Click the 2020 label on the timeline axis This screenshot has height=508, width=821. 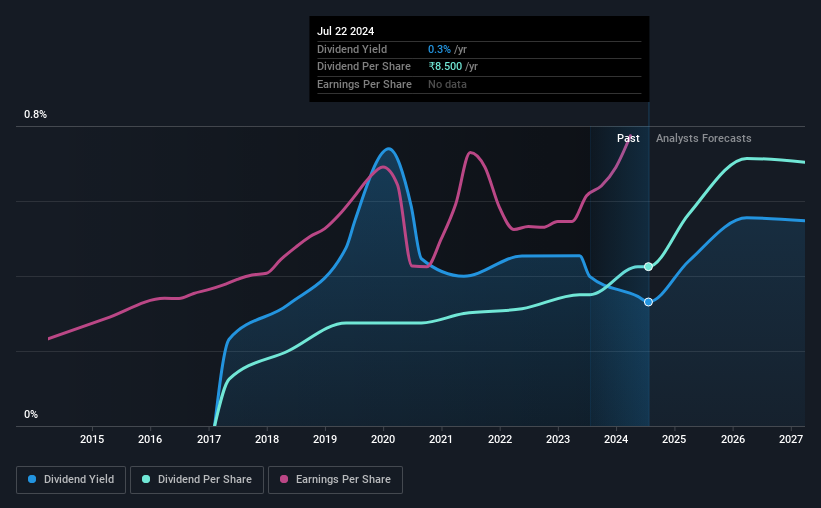(x=383, y=439)
